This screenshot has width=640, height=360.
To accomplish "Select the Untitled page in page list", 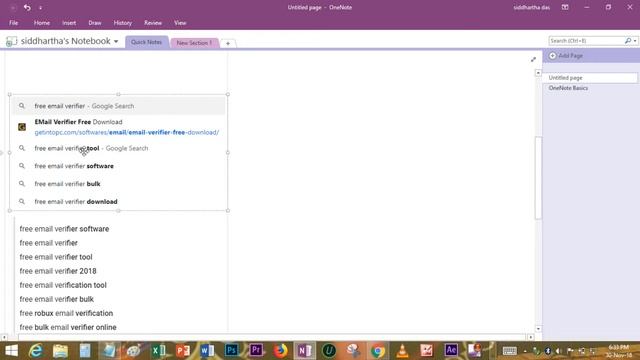I will click(x=590, y=78).
